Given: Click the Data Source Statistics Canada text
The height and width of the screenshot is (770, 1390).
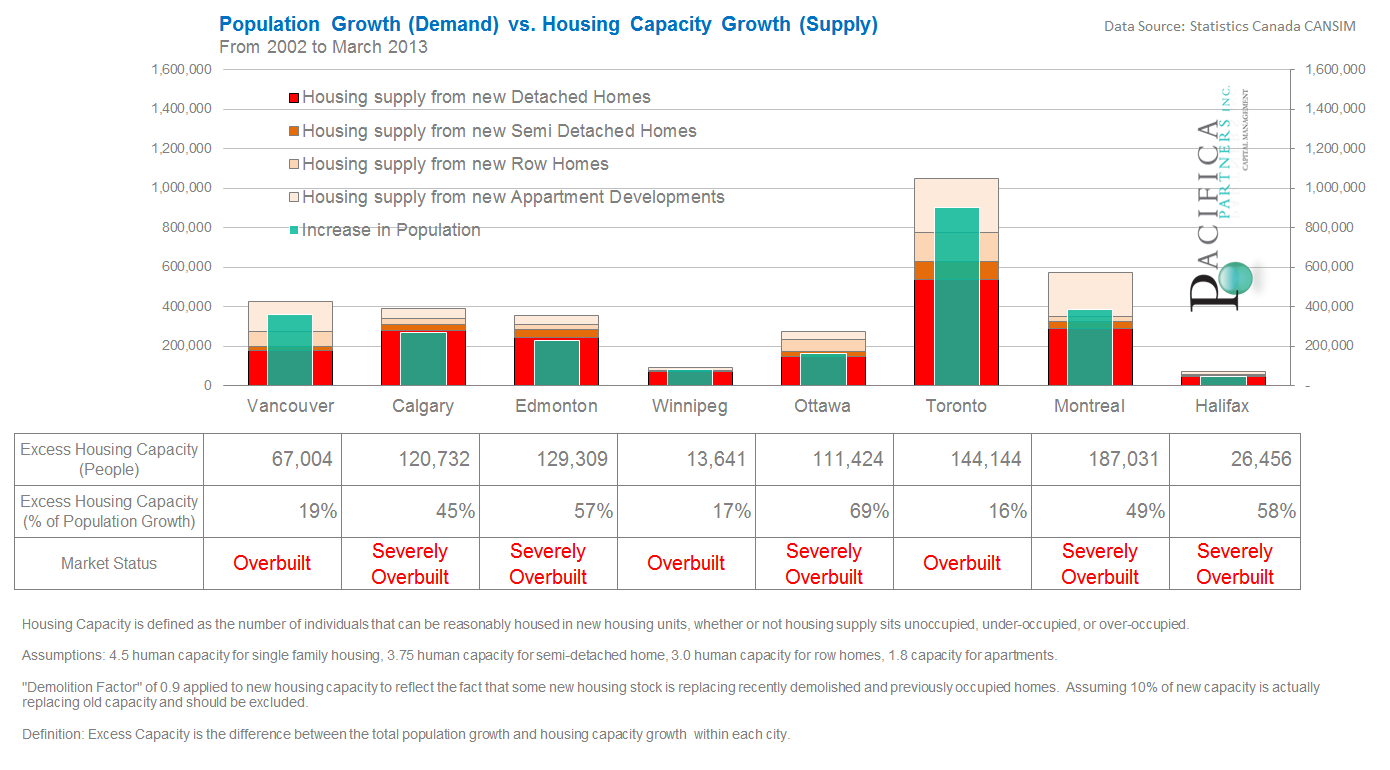Looking at the screenshot, I should tap(1229, 26).
